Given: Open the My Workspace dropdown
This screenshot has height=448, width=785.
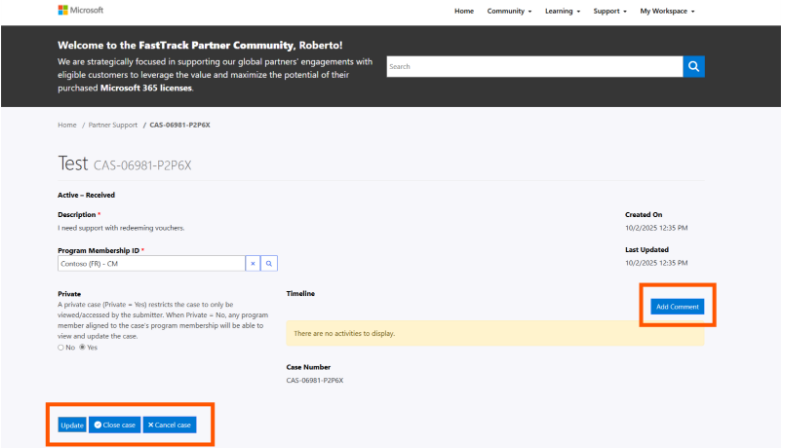Looking at the screenshot, I should pyautogui.click(x=667, y=11).
